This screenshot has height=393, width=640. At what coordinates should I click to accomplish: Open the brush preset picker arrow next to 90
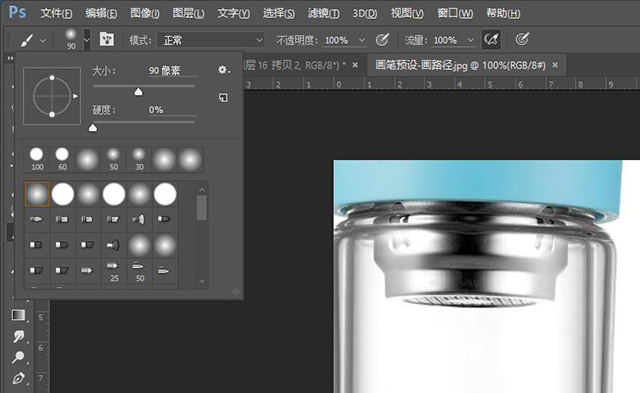[87, 40]
